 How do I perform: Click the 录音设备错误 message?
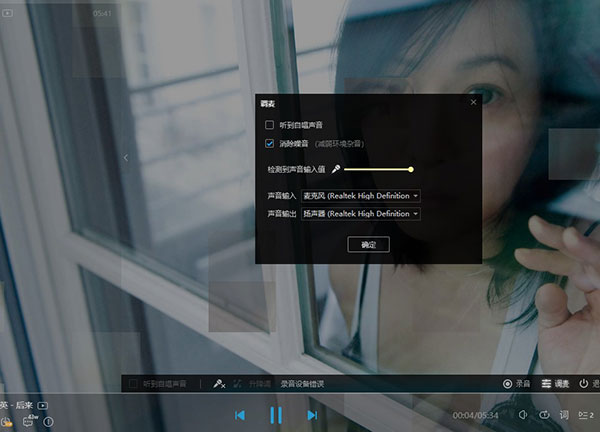coord(303,383)
